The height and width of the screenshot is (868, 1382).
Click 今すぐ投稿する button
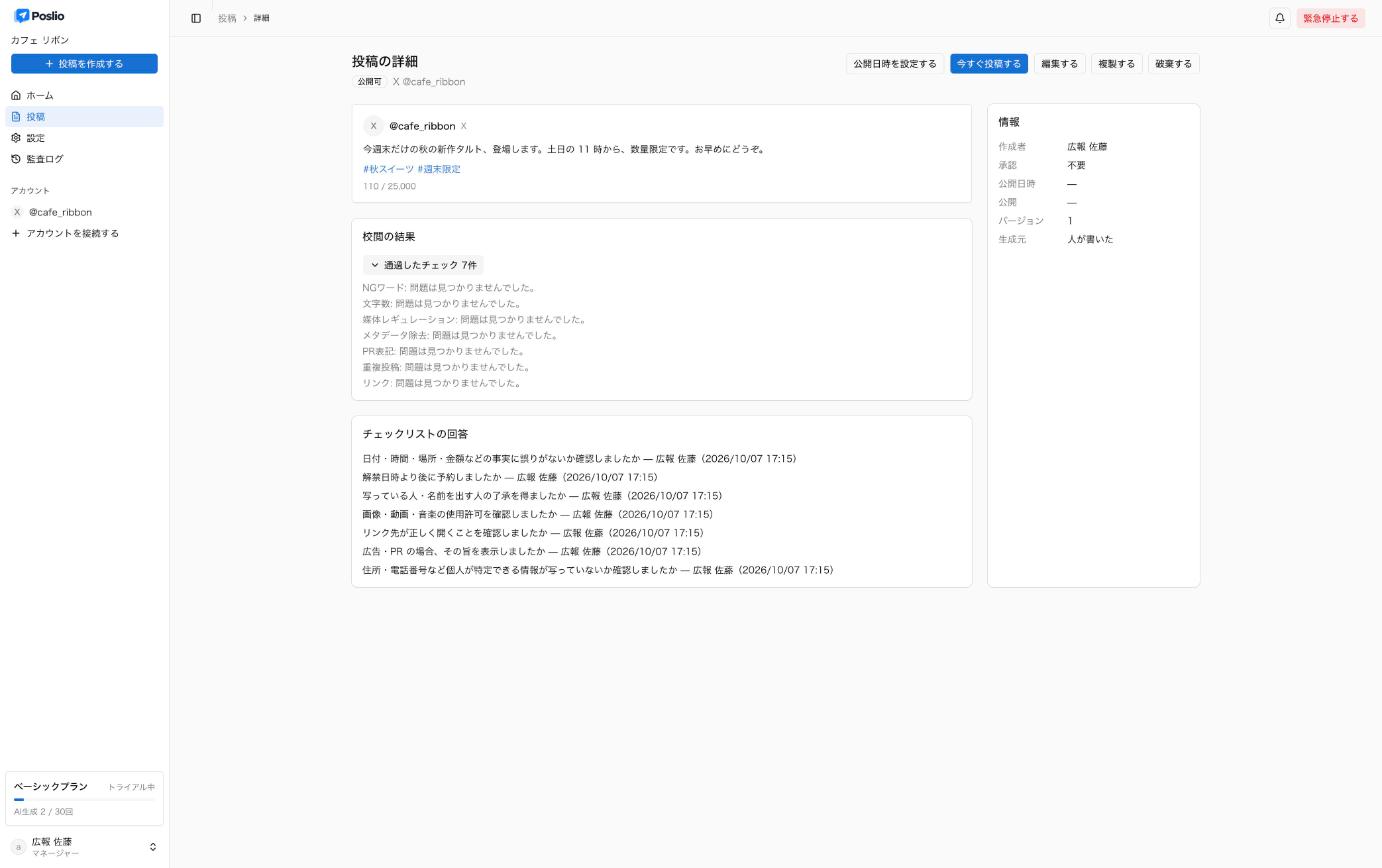(989, 64)
